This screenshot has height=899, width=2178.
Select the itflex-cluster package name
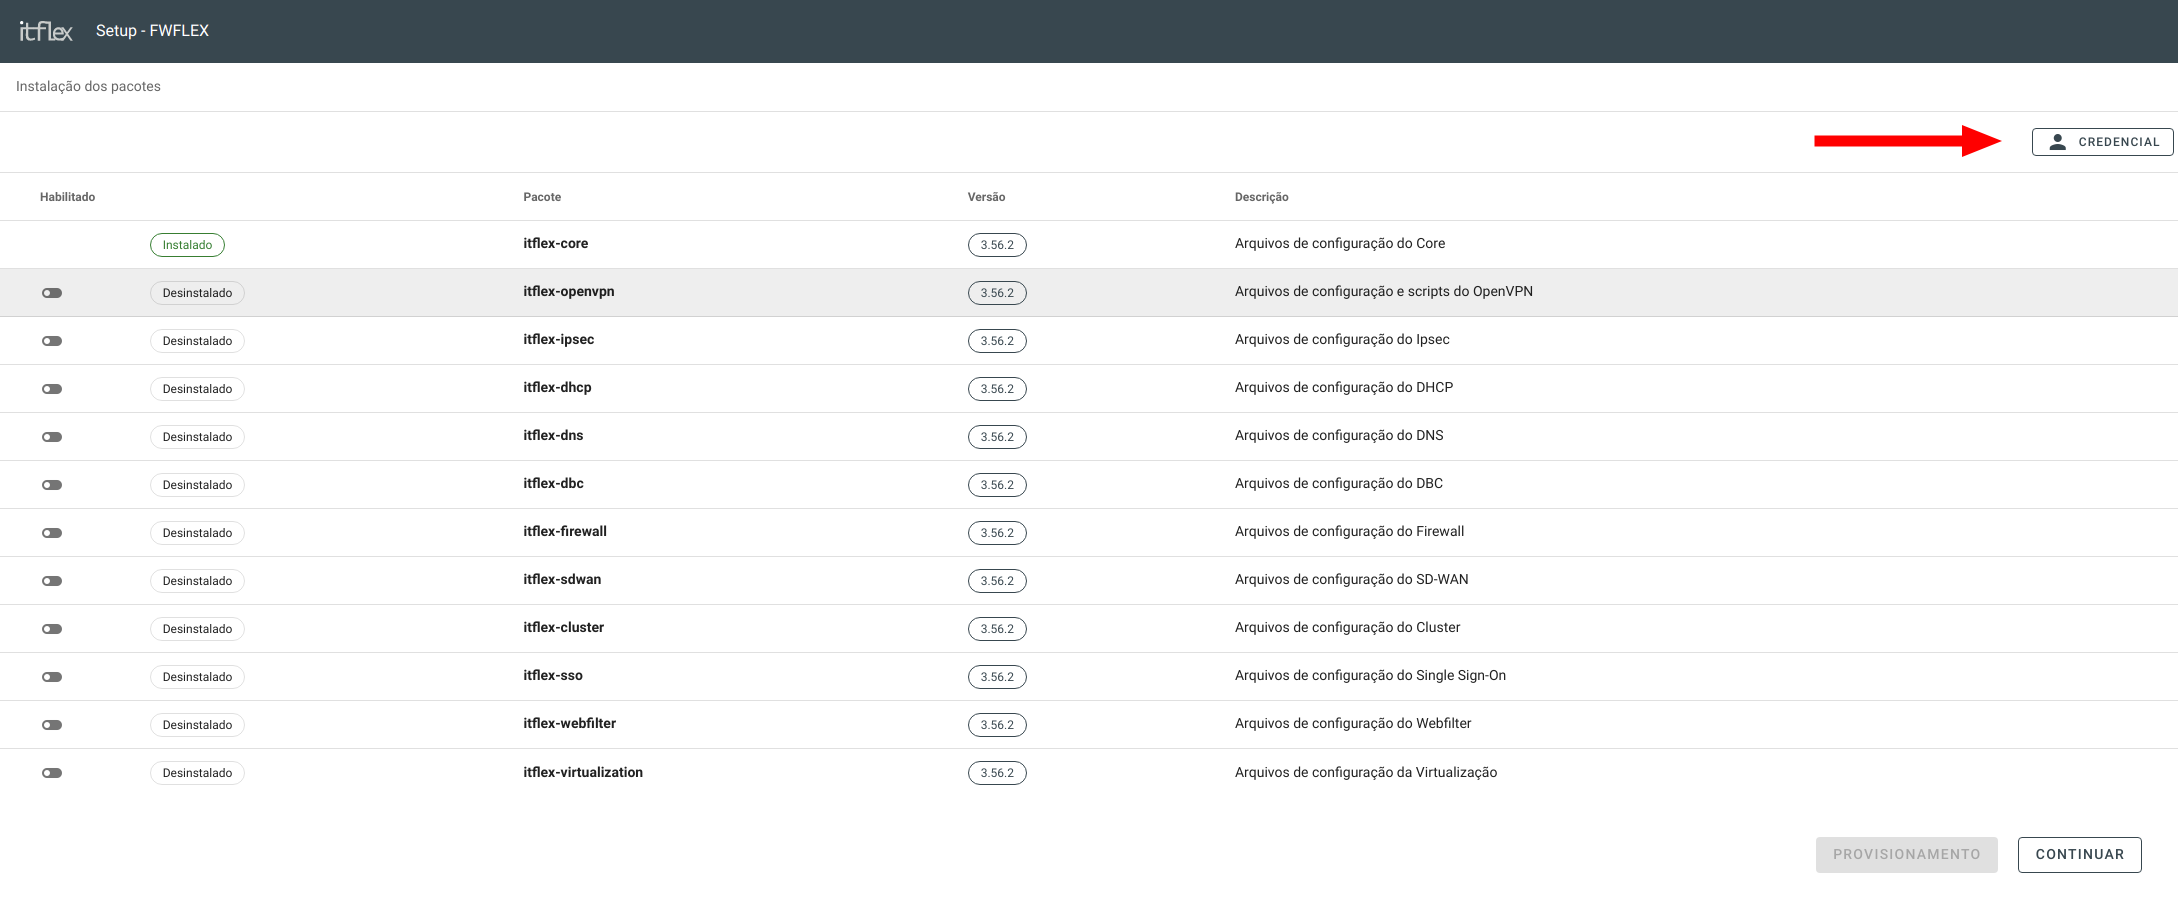pos(563,627)
